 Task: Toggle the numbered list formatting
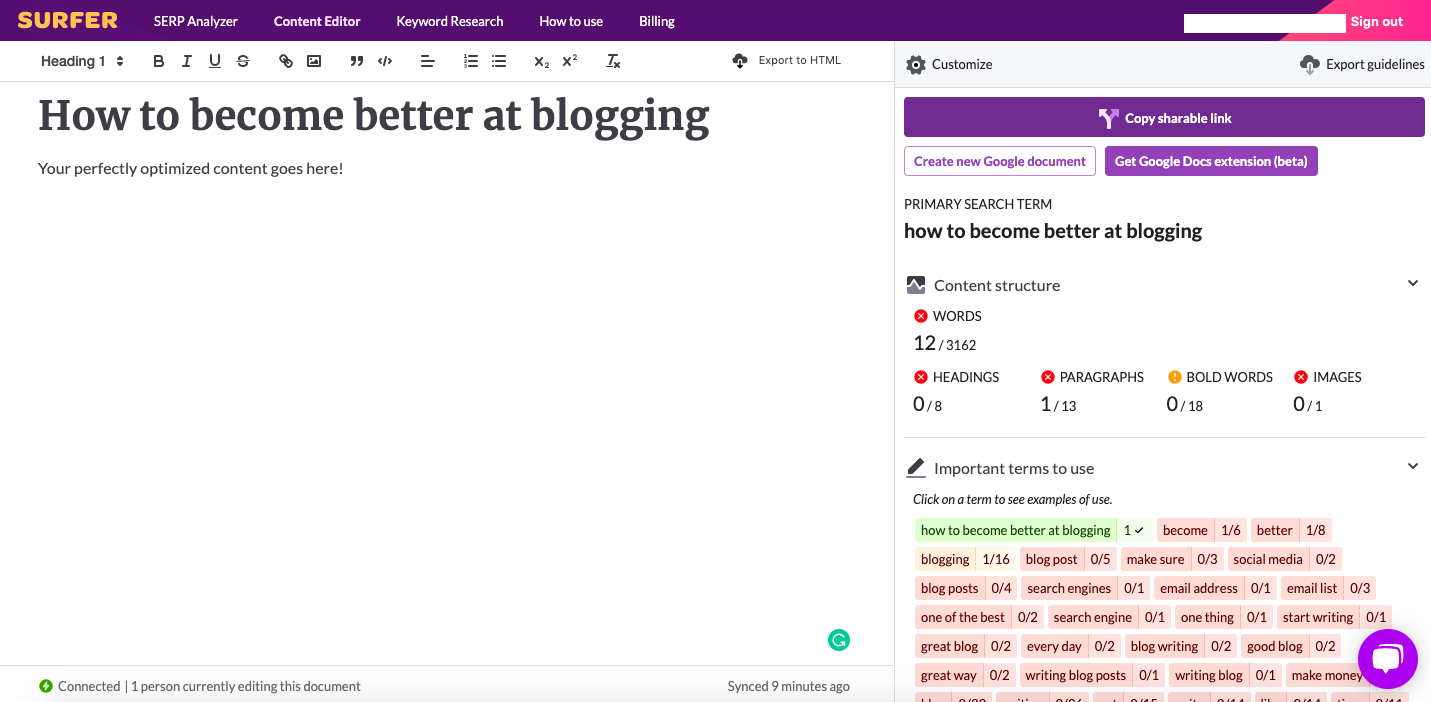471,61
